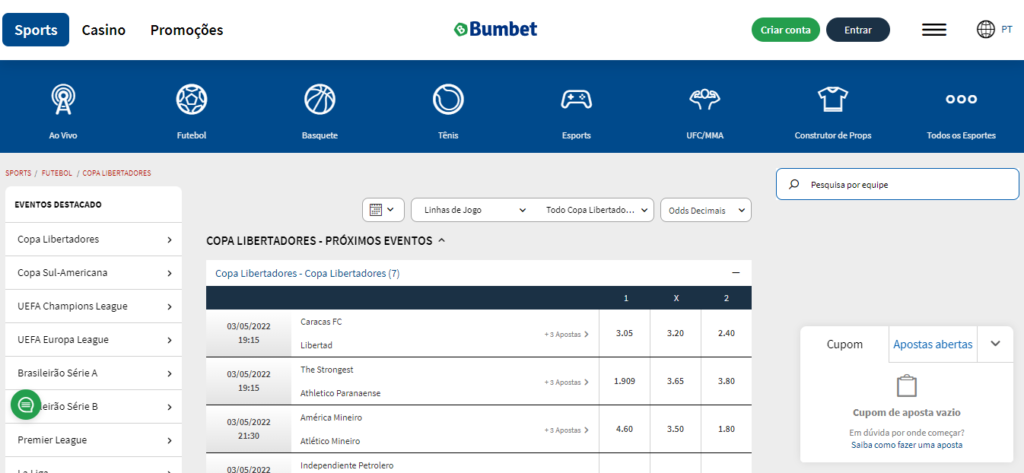Select the Tênis tennis ball icon
Screen dimensions: 1024x473
(447, 100)
